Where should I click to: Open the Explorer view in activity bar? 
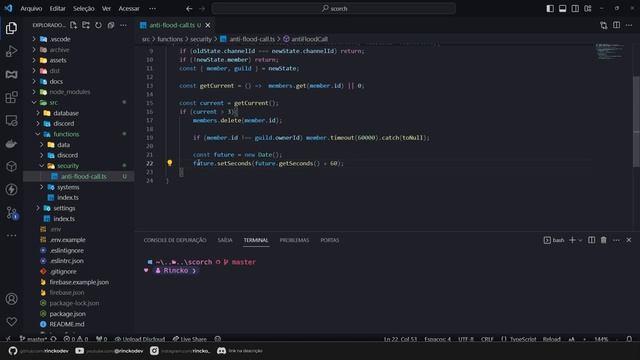11,28
